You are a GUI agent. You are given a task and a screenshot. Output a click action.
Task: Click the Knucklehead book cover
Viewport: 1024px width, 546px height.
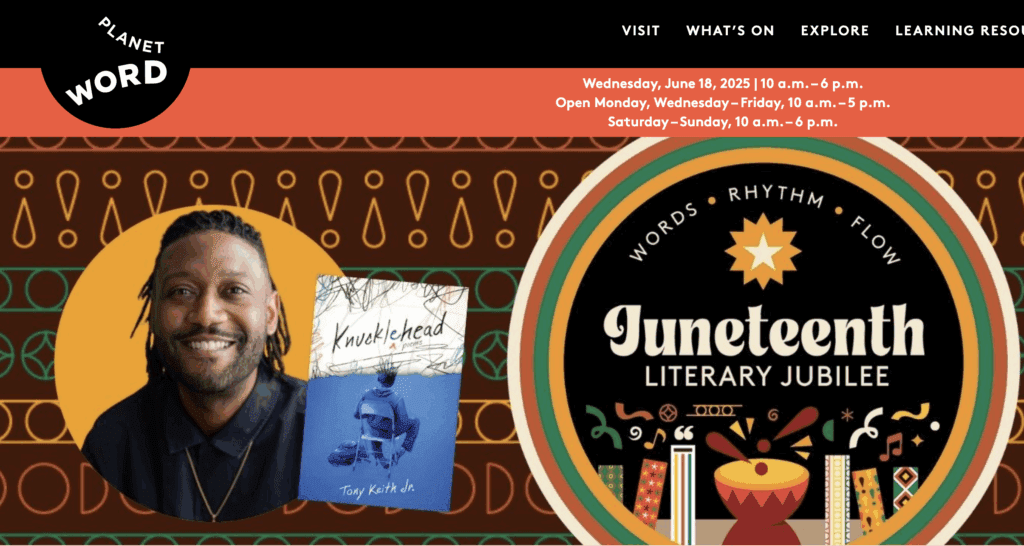[x=383, y=393]
